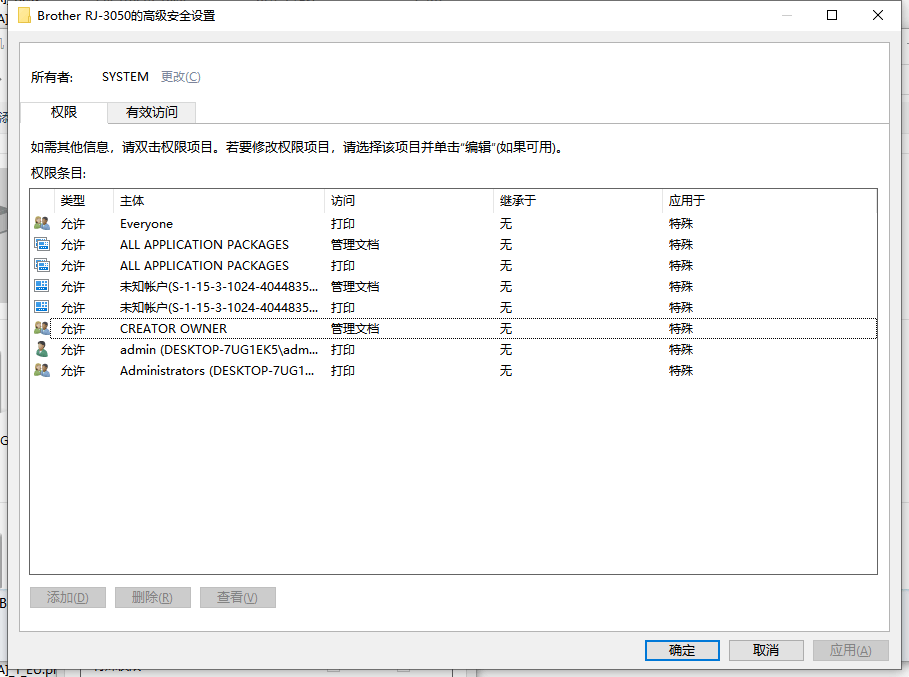Select ALL APPLICATION PACKAGES with 打印 access
The width and height of the screenshot is (909, 677).
pyautogui.click(x=453, y=265)
